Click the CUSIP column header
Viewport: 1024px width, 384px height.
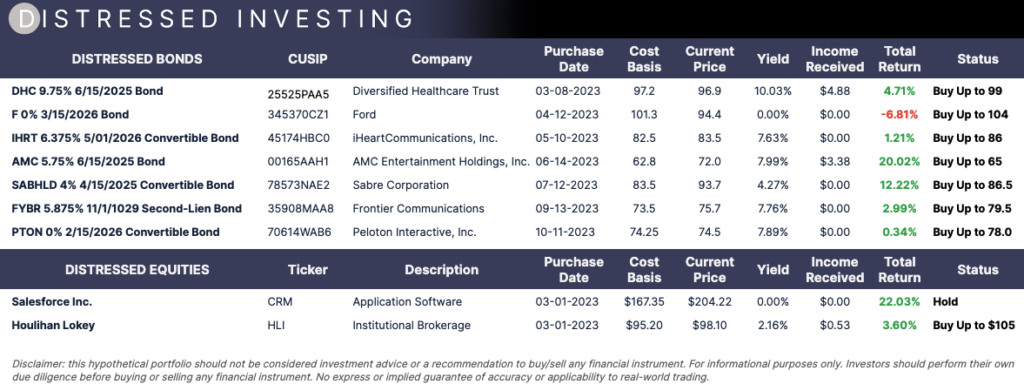[308, 59]
